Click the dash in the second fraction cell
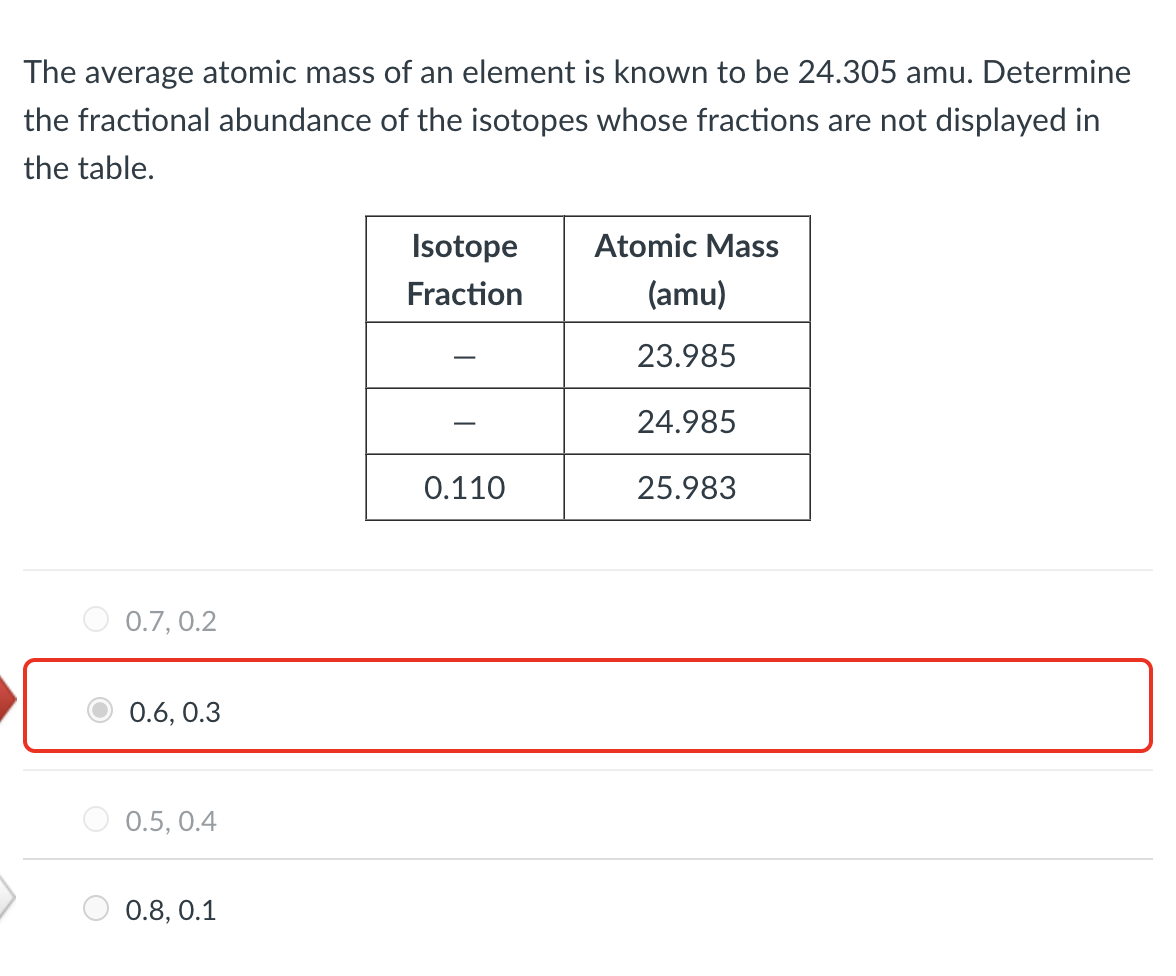 (464, 421)
